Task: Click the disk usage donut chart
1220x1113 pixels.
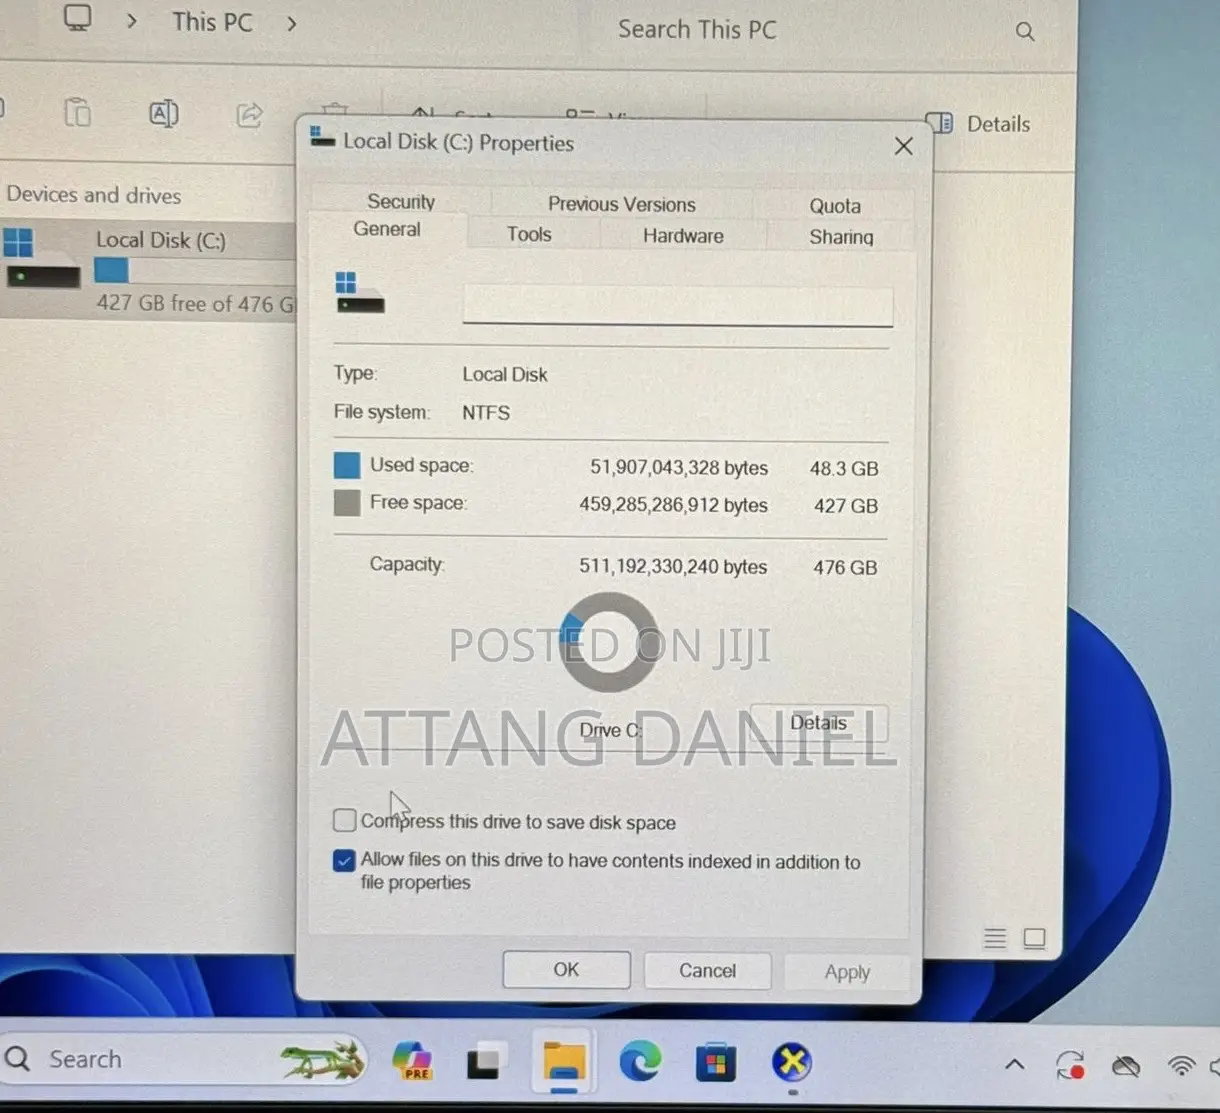Action: [x=608, y=642]
